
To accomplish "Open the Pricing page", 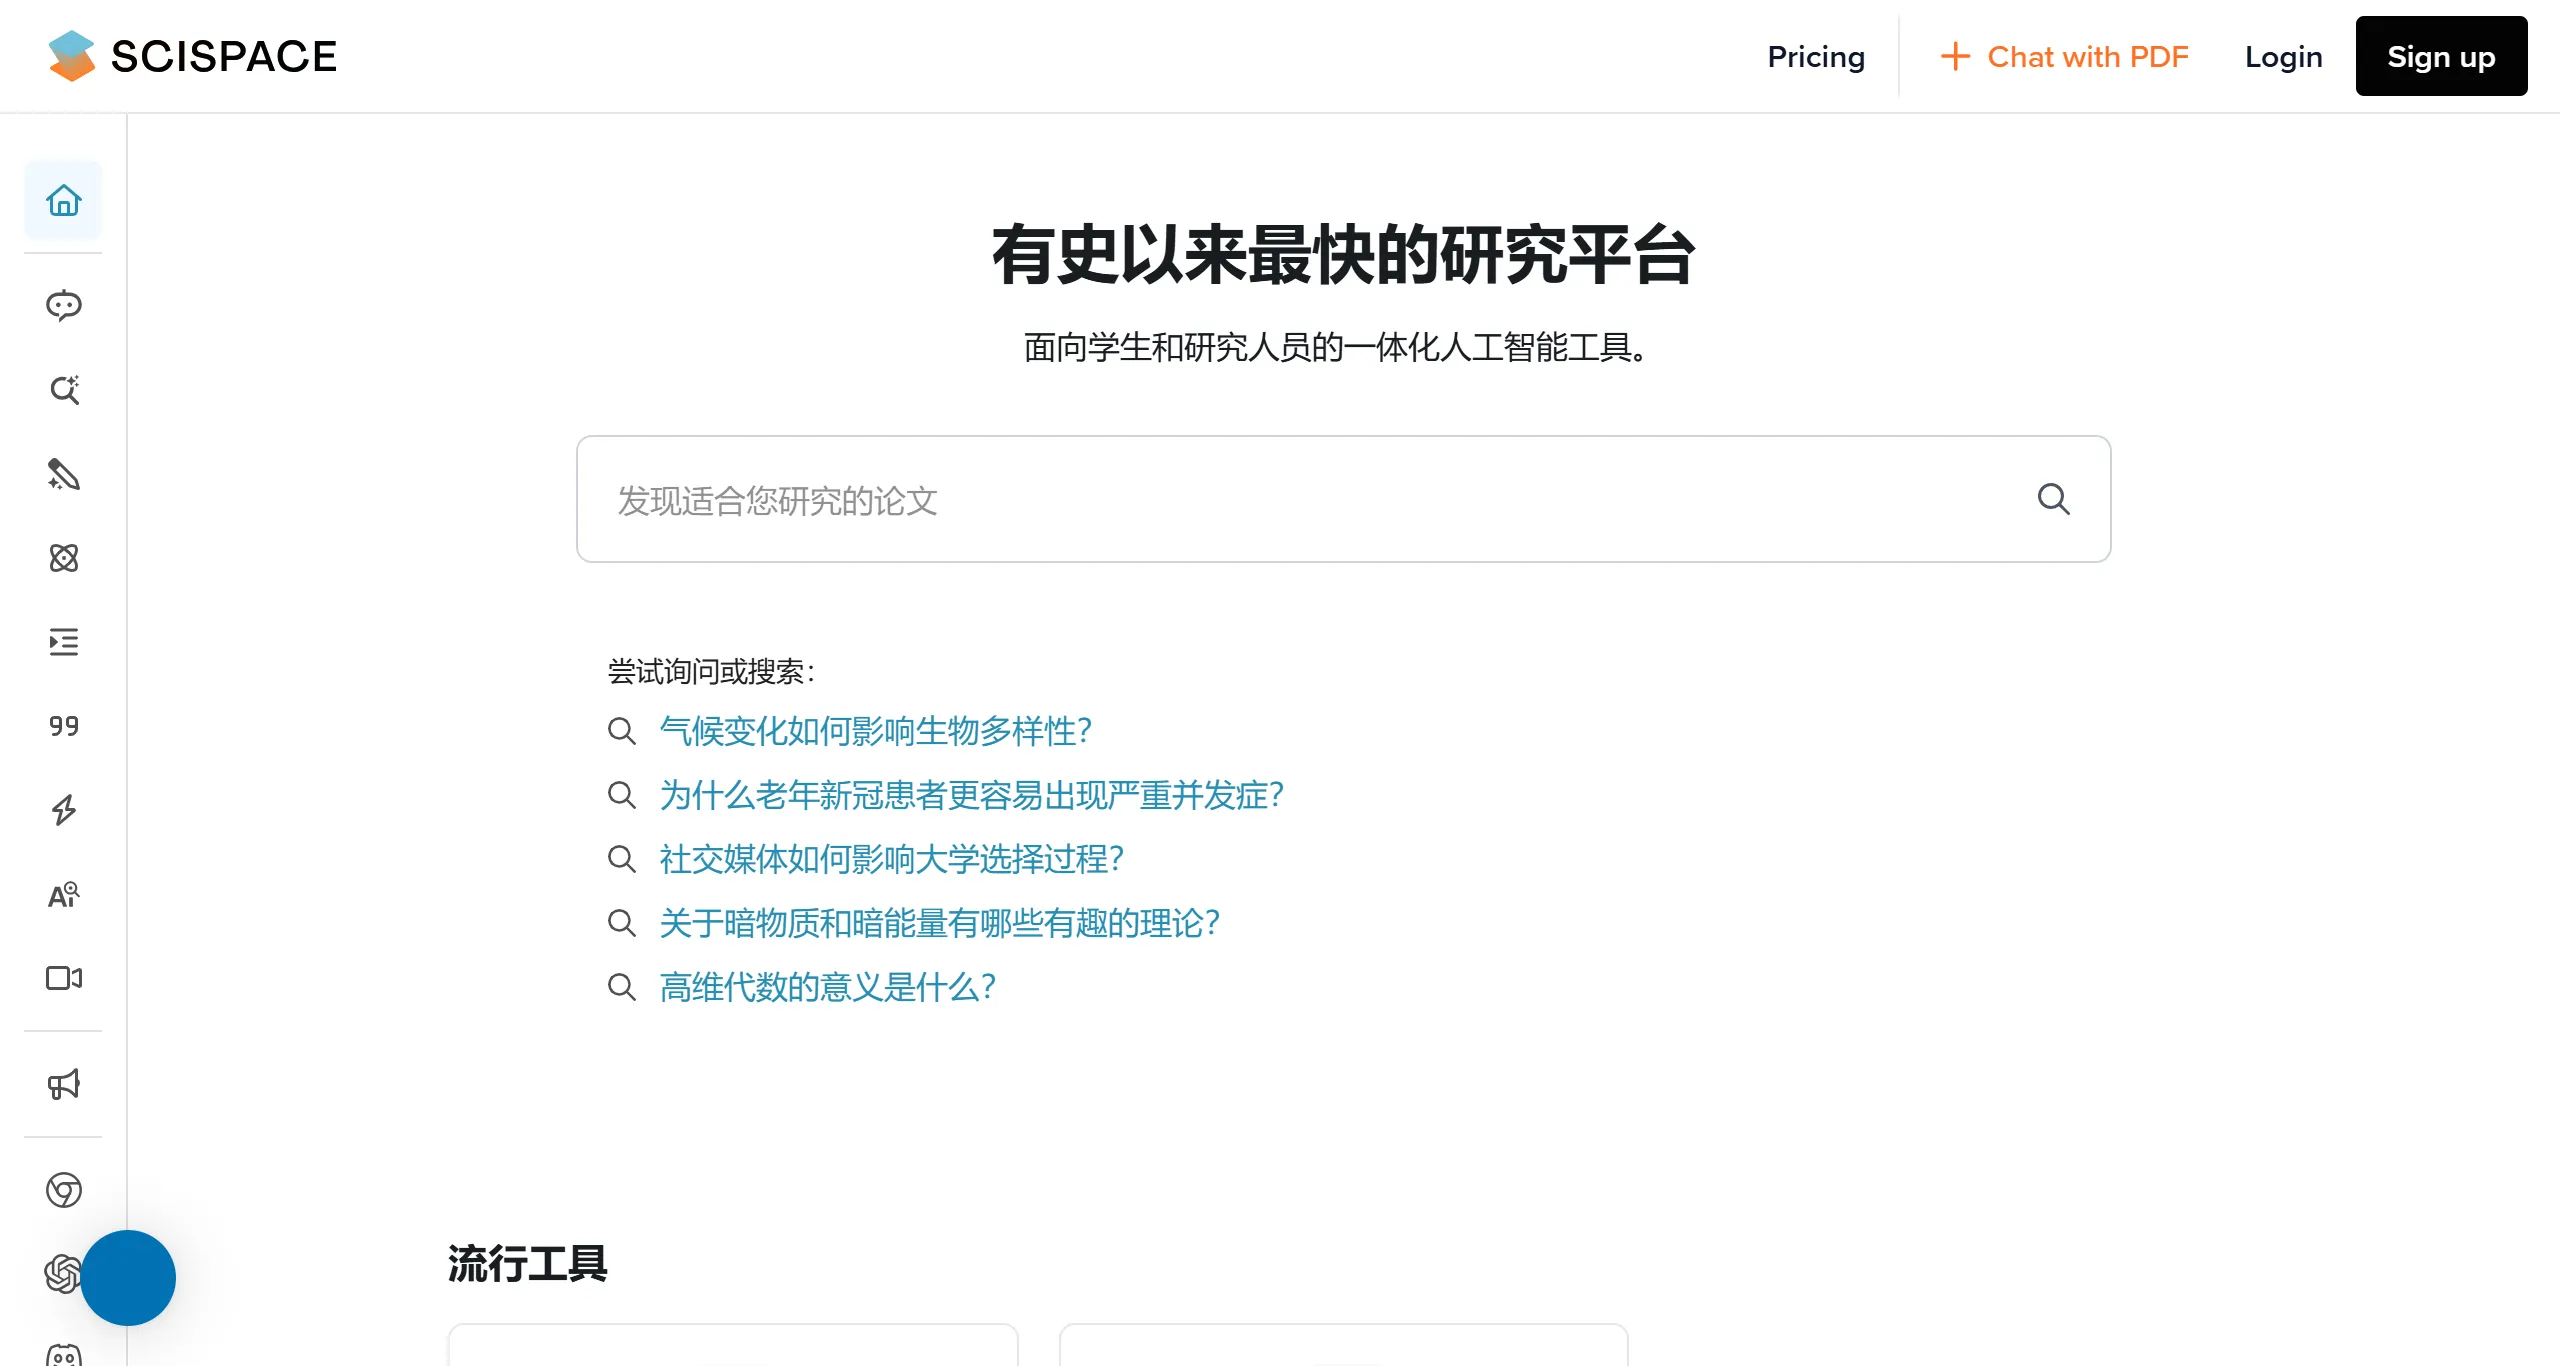I will coord(1815,56).
